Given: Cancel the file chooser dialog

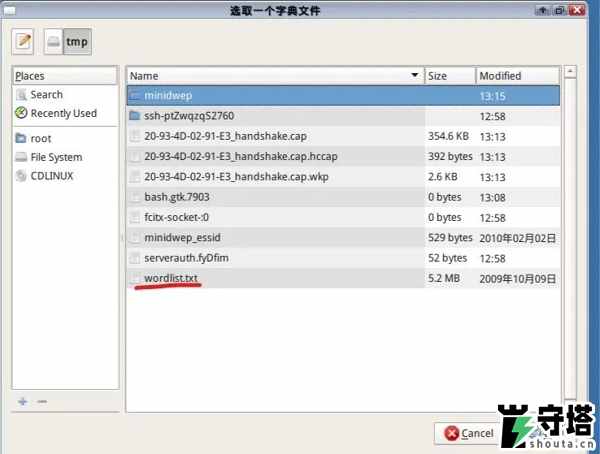Looking at the screenshot, I should click(470, 433).
